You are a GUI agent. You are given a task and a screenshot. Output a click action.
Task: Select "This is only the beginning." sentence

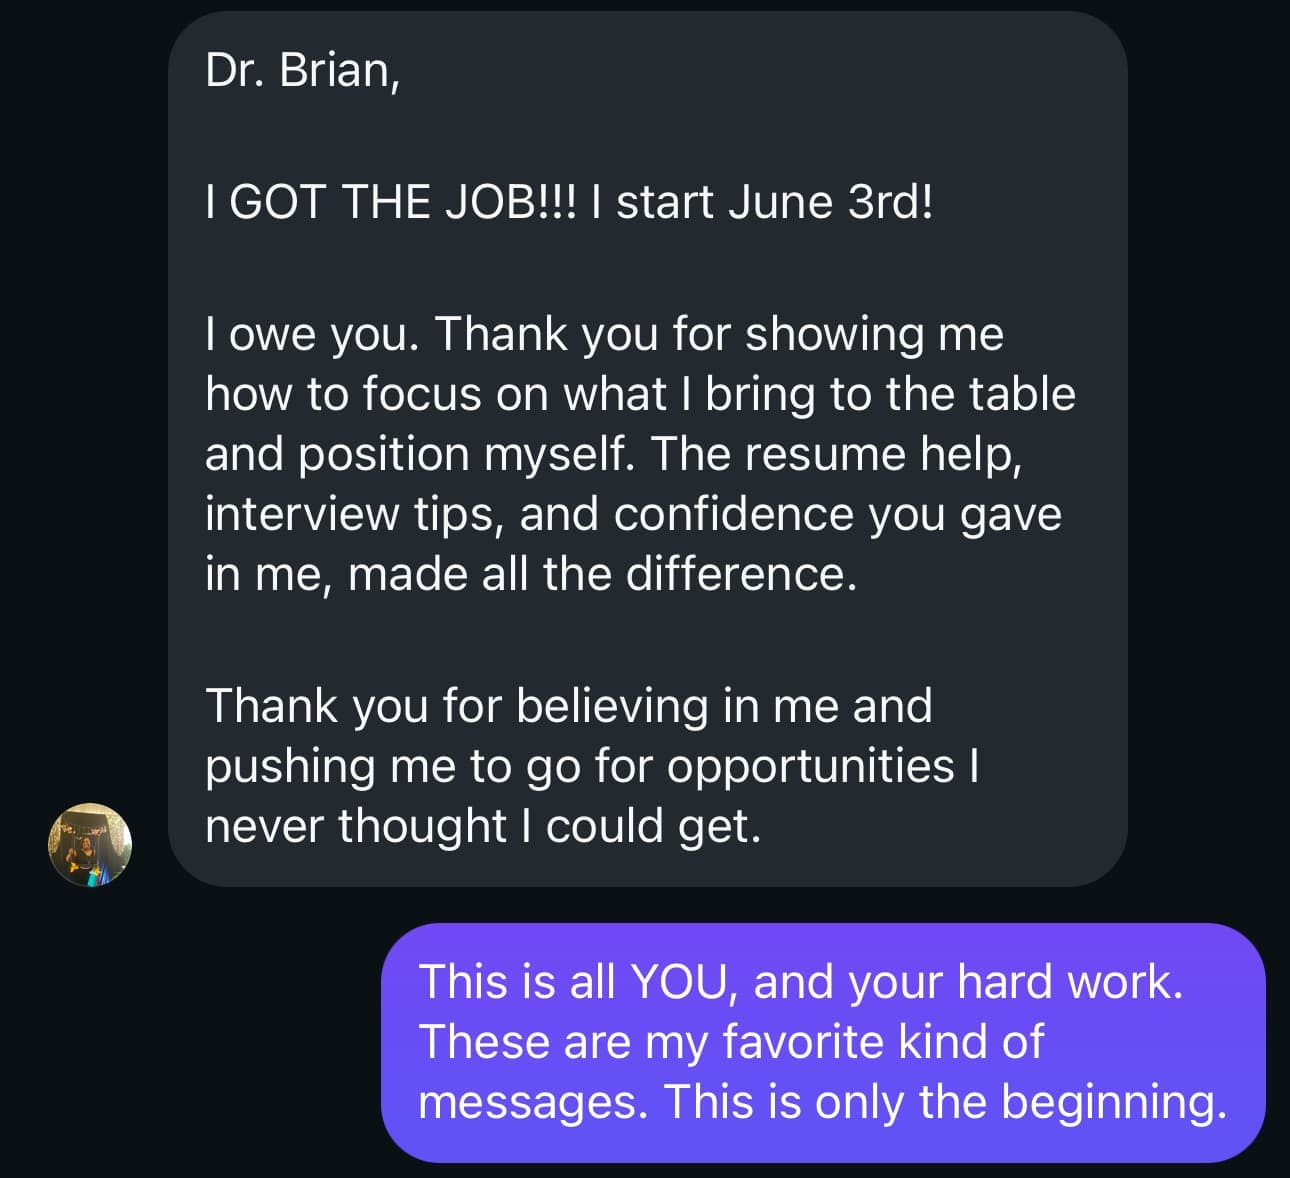click(945, 1101)
